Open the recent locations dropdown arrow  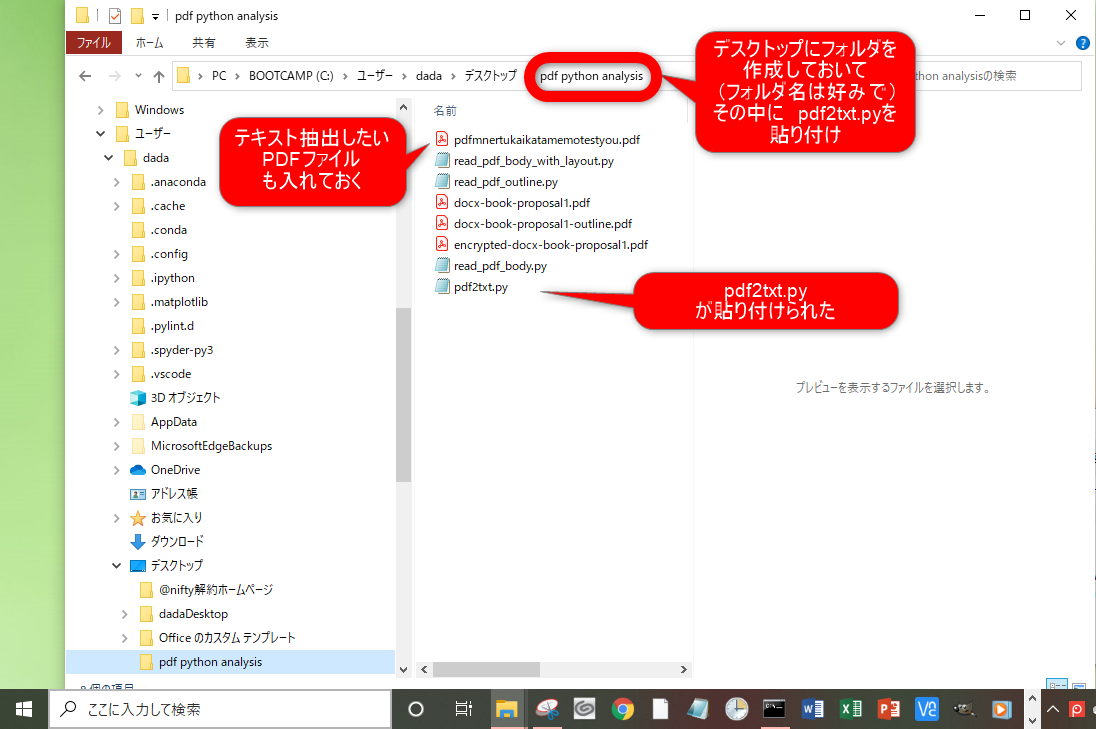pos(138,75)
